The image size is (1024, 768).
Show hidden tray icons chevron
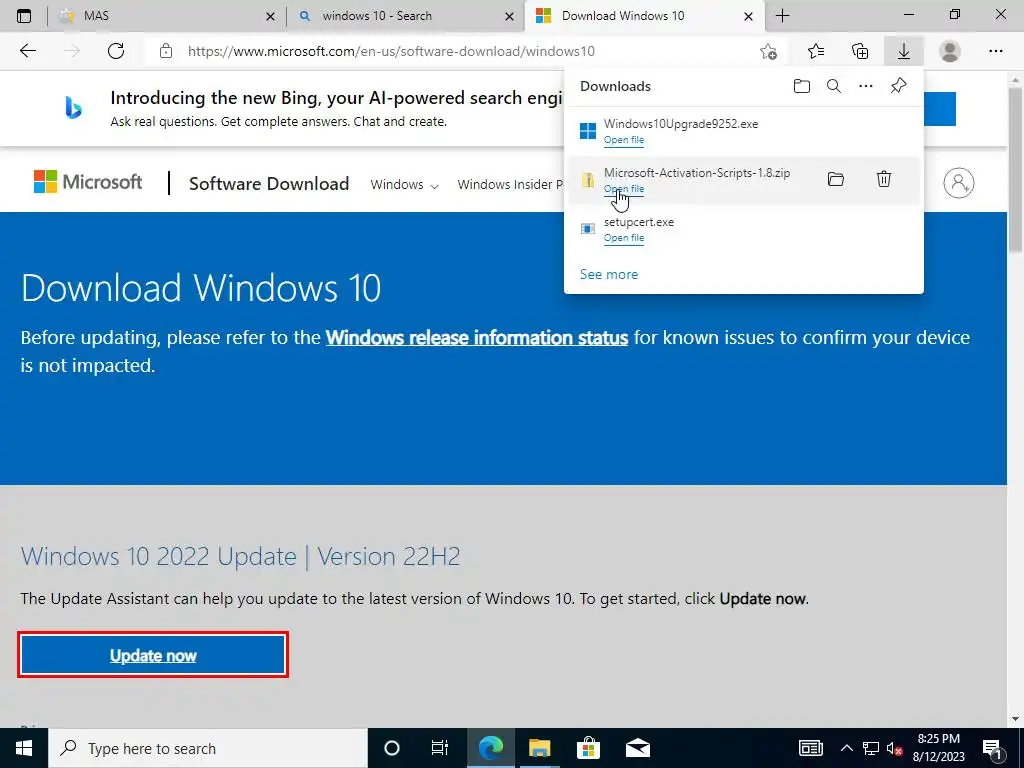[846, 748]
